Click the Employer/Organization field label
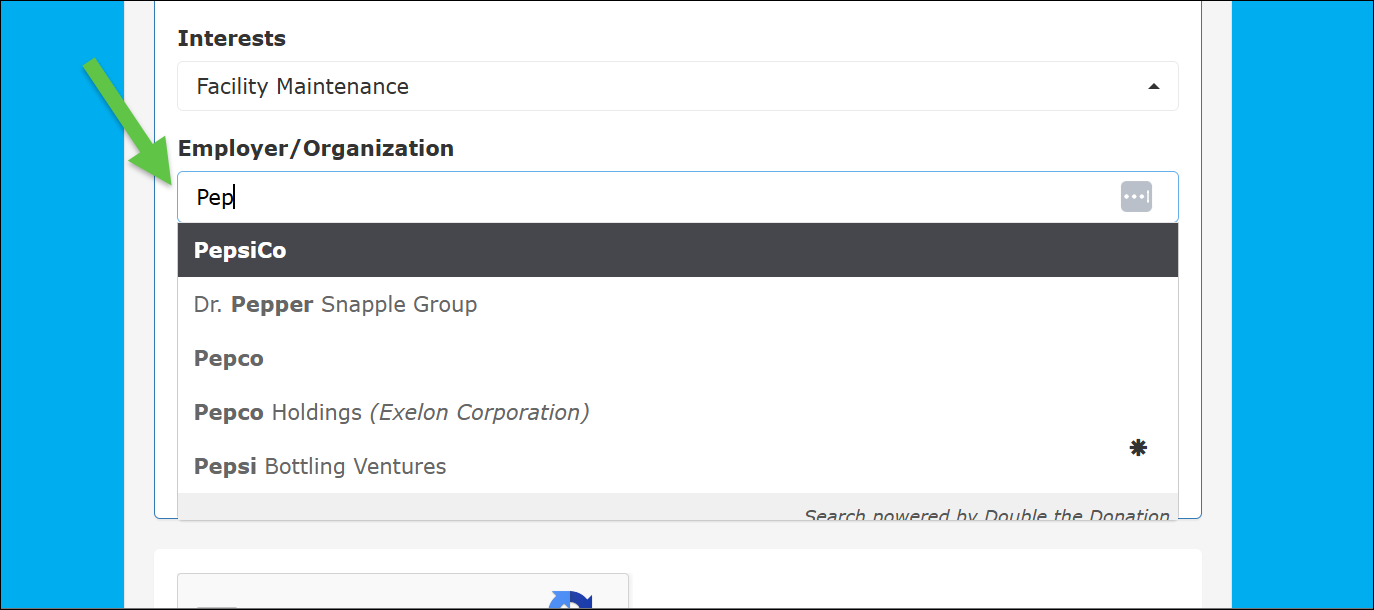This screenshot has width=1374, height=610. pyautogui.click(x=316, y=148)
